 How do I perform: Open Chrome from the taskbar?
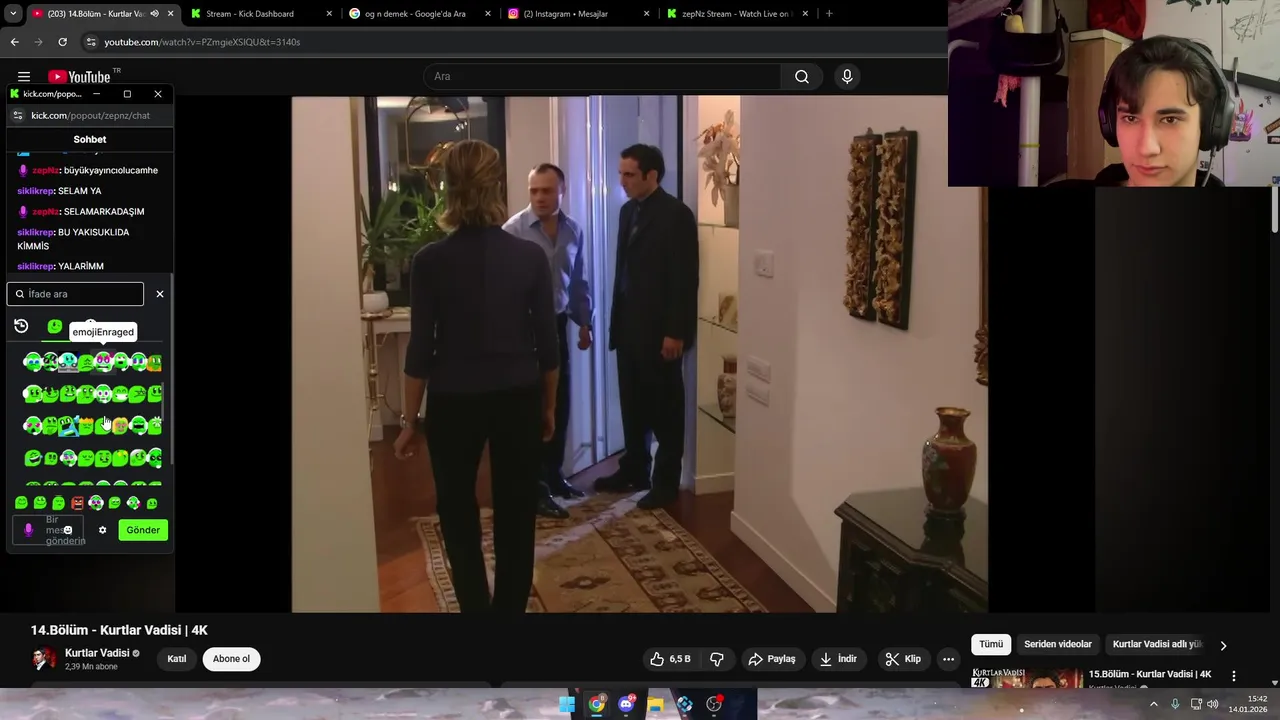pyautogui.click(x=597, y=705)
